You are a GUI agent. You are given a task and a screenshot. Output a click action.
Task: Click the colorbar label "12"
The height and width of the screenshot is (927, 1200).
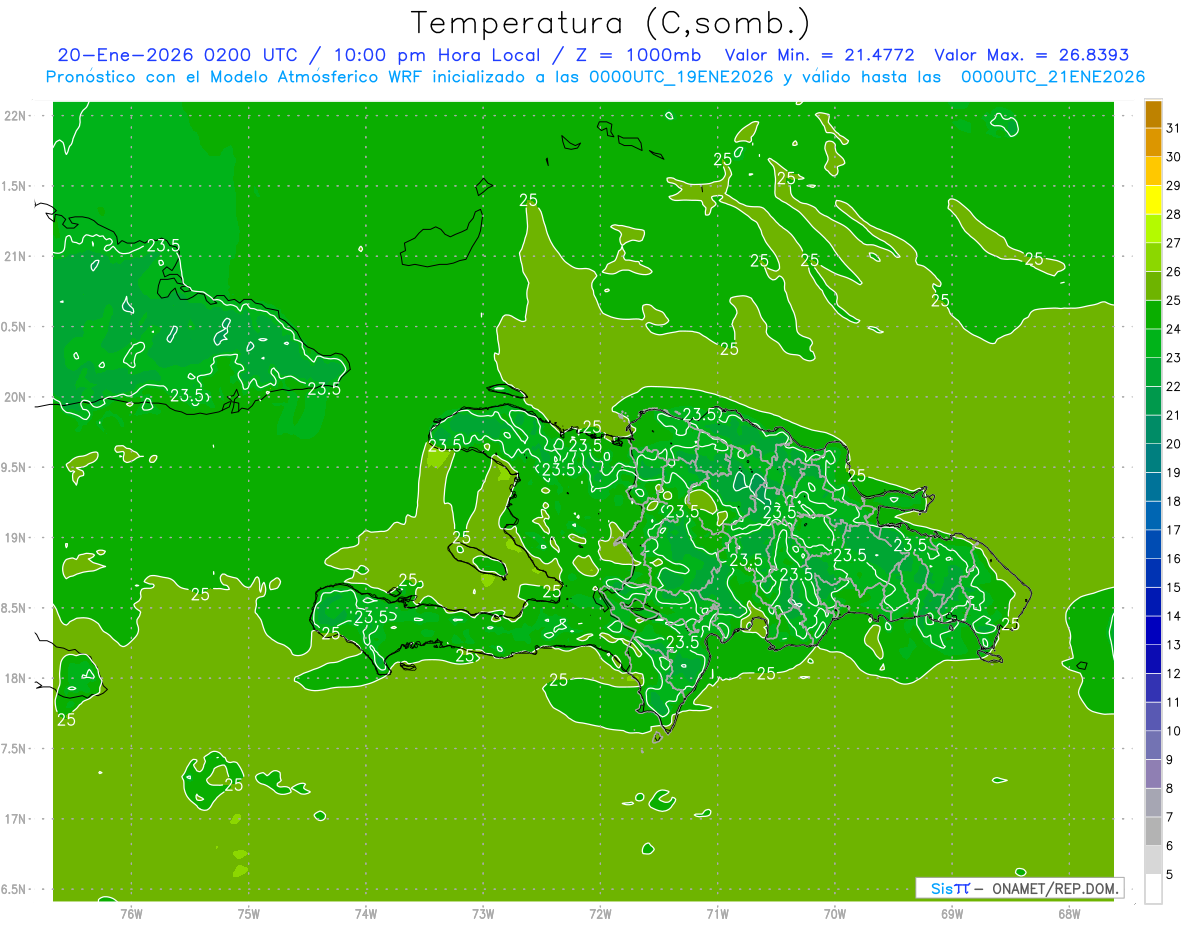click(1174, 674)
